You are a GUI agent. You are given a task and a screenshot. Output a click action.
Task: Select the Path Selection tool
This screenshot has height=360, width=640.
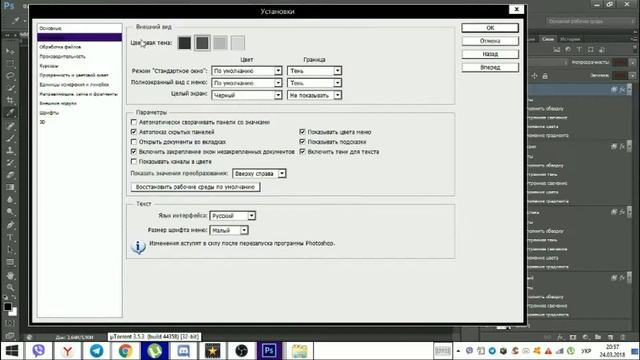pos(10,249)
